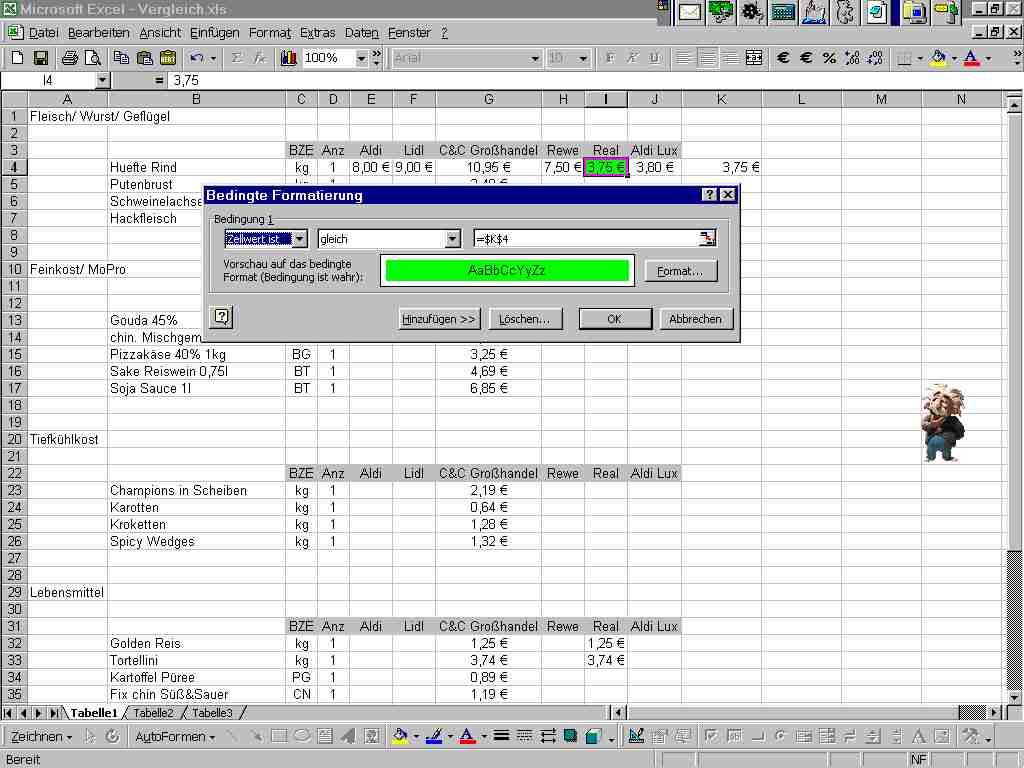
Task: Click the collapse-dialog icon in the formula field
Action: [x=708, y=239]
